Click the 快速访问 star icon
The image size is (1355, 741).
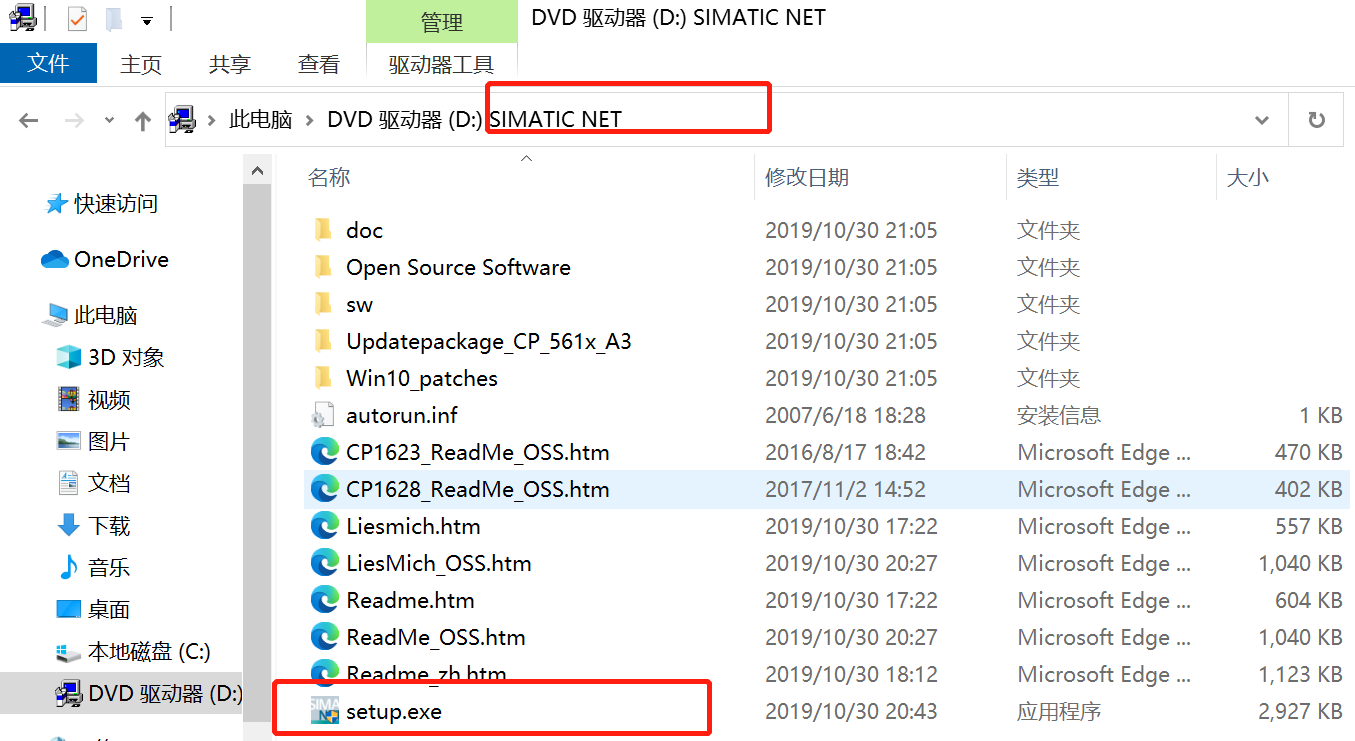(x=57, y=204)
